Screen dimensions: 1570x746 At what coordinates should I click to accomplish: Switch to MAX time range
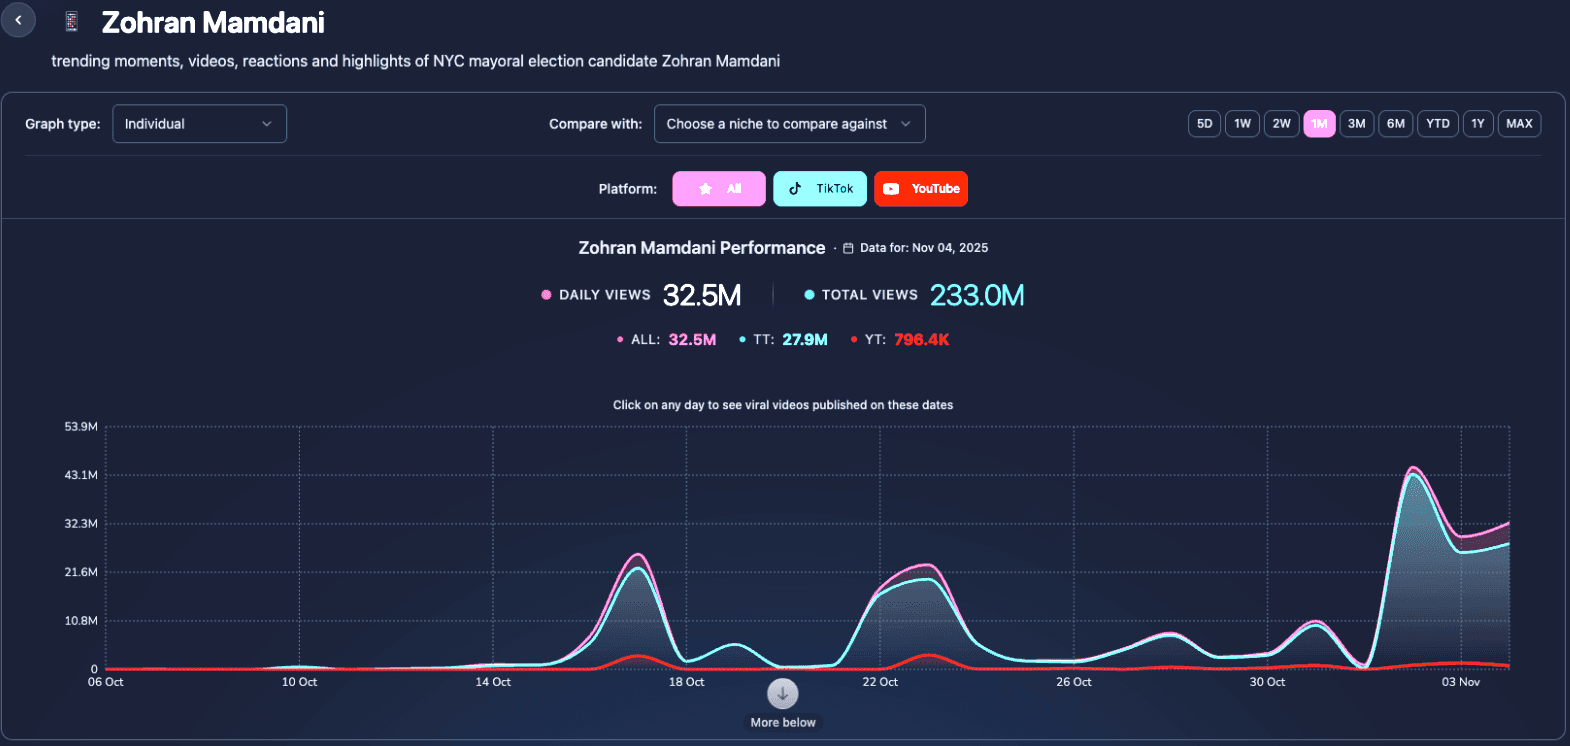1519,124
